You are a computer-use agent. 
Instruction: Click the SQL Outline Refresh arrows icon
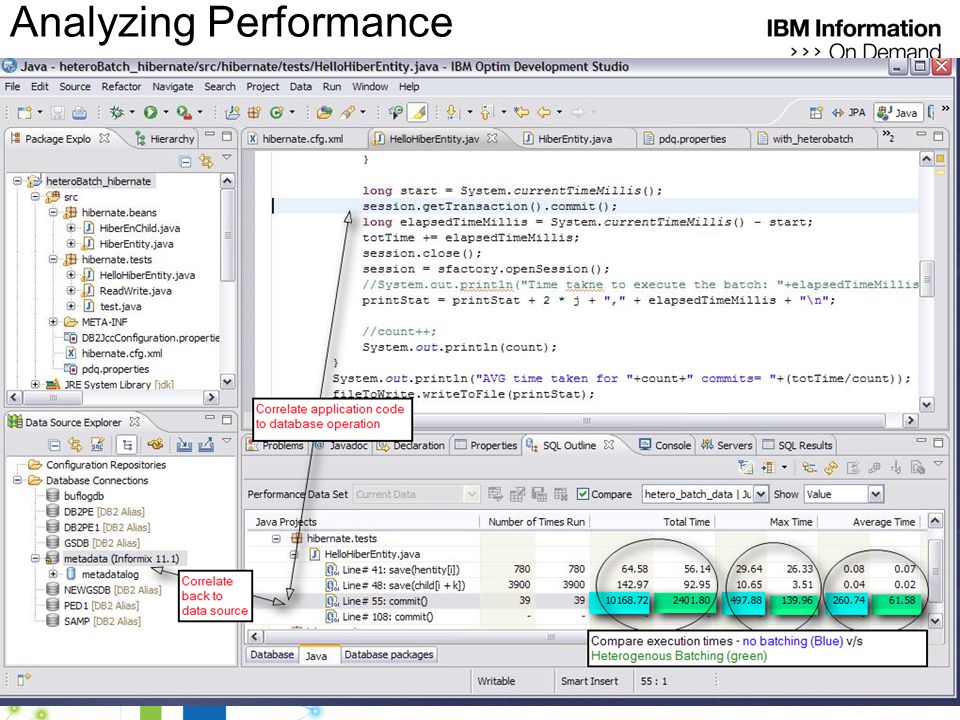(831, 468)
